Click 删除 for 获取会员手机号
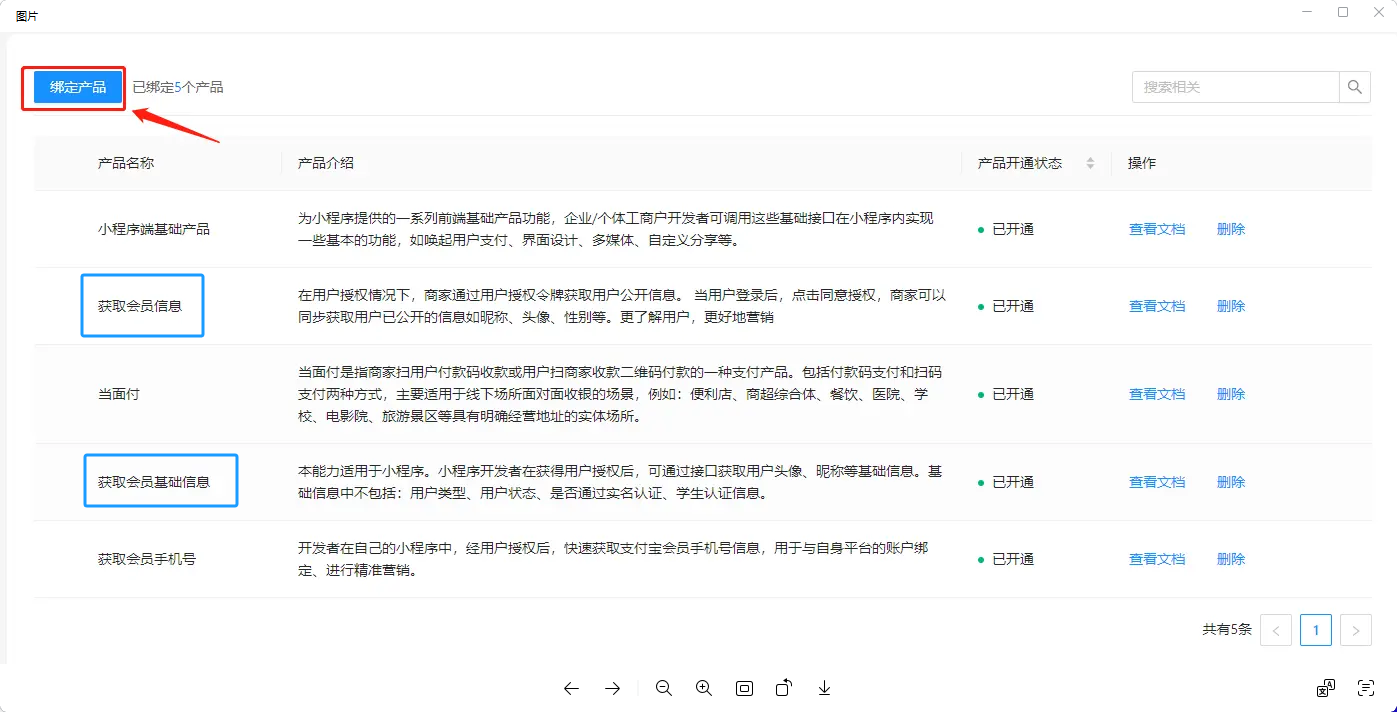Screen dimensions: 1397x712 [x=1230, y=559]
